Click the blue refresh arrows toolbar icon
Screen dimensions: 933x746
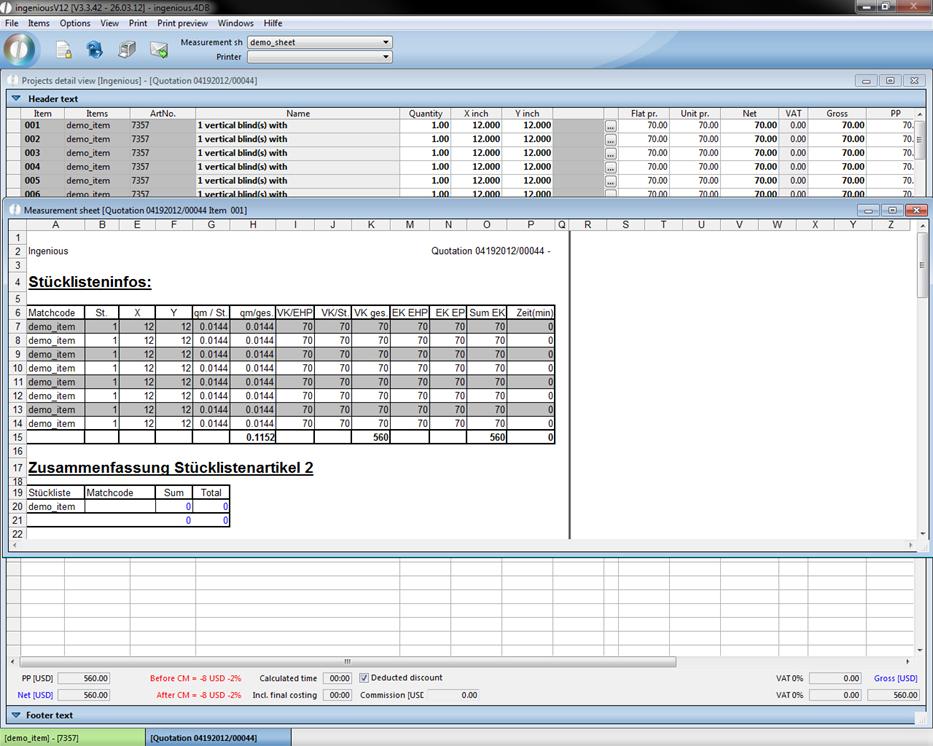coord(95,49)
